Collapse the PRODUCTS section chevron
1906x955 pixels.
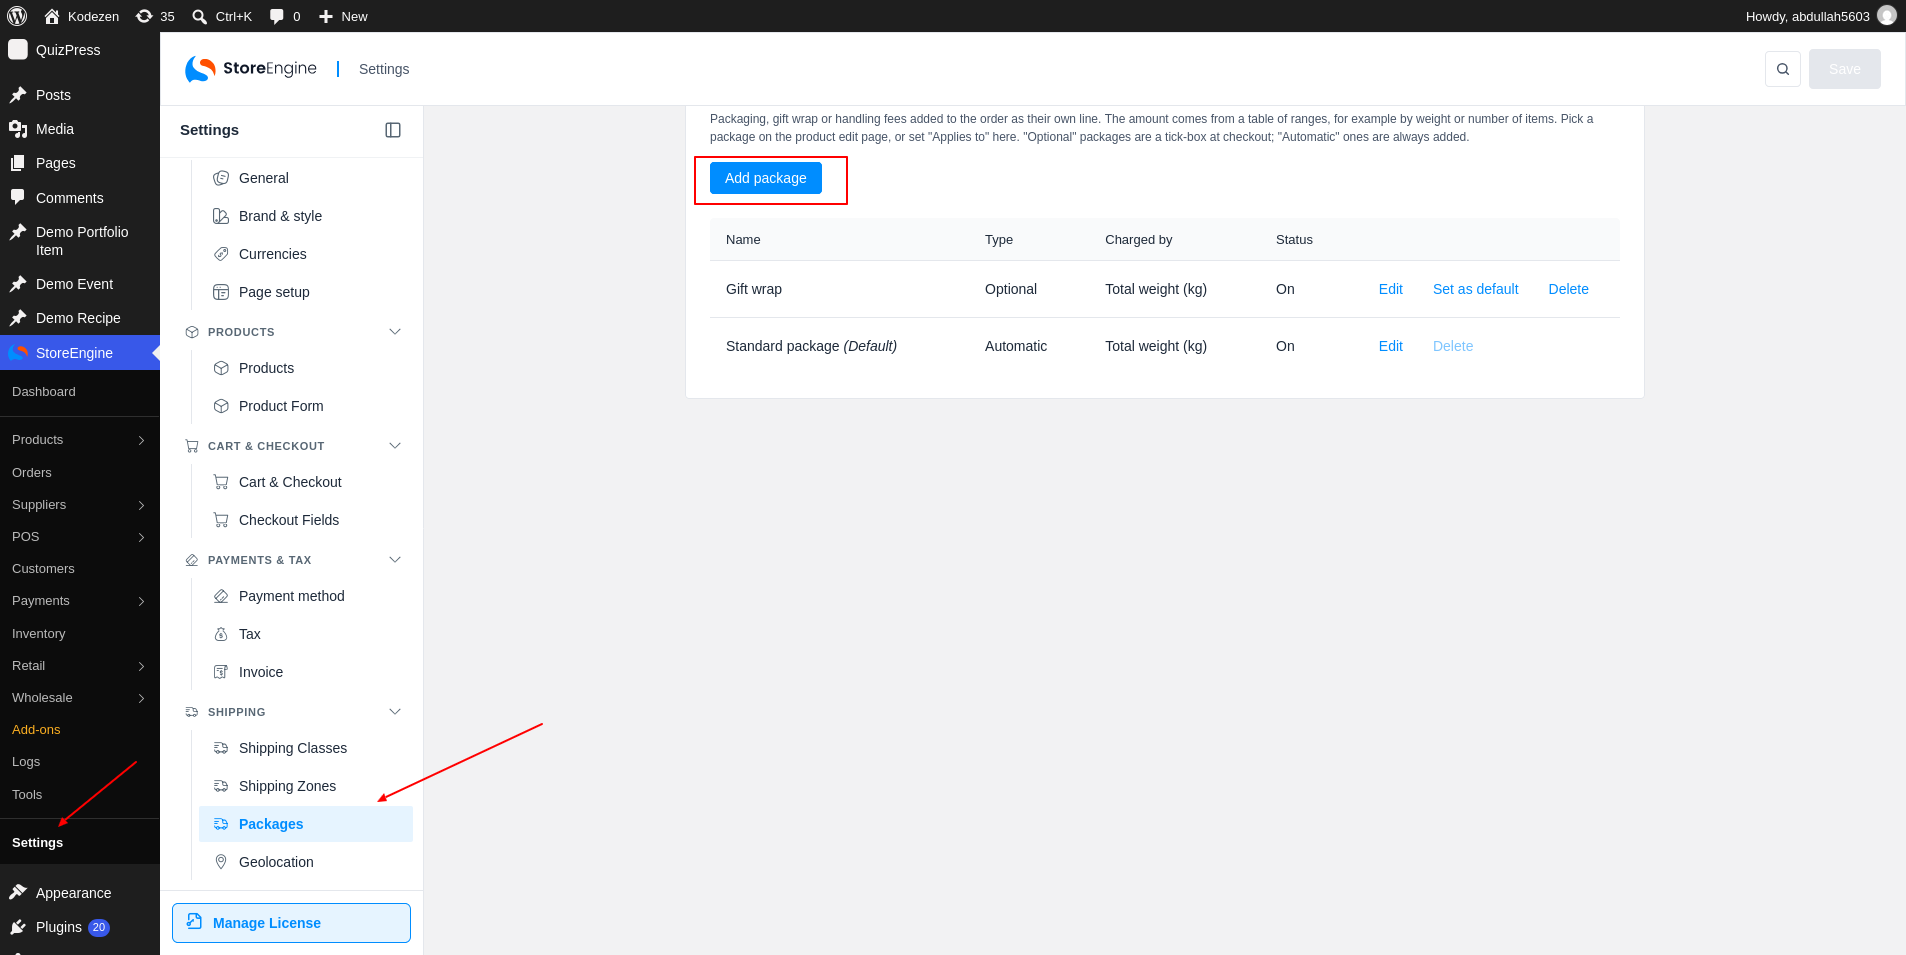pyautogui.click(x=395, y=332)
